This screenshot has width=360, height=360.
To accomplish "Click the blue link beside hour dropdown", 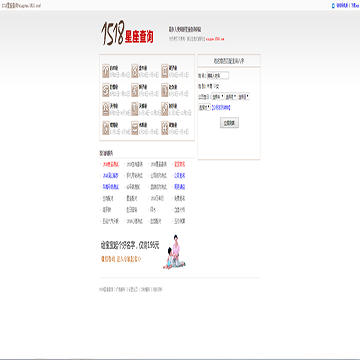I will coord(221,108).
